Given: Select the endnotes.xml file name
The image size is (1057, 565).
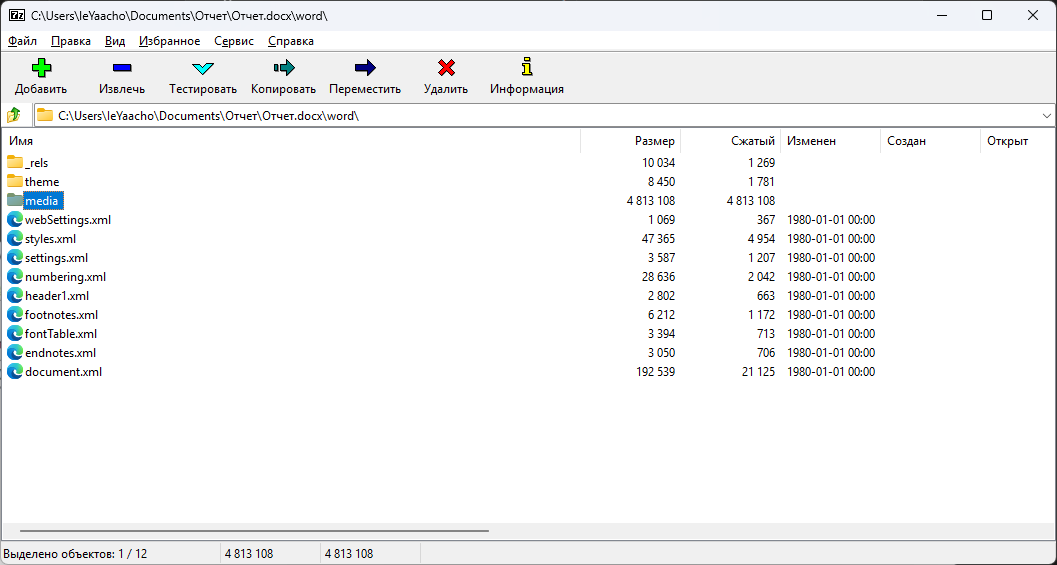Looking at the screenshot, I should point(61,353).
